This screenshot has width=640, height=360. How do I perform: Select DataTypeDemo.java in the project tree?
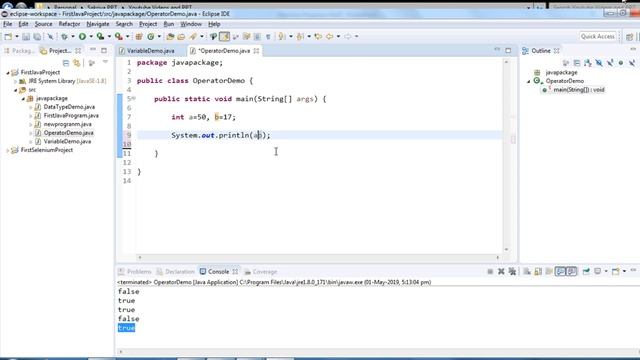[x=69, y=107]
